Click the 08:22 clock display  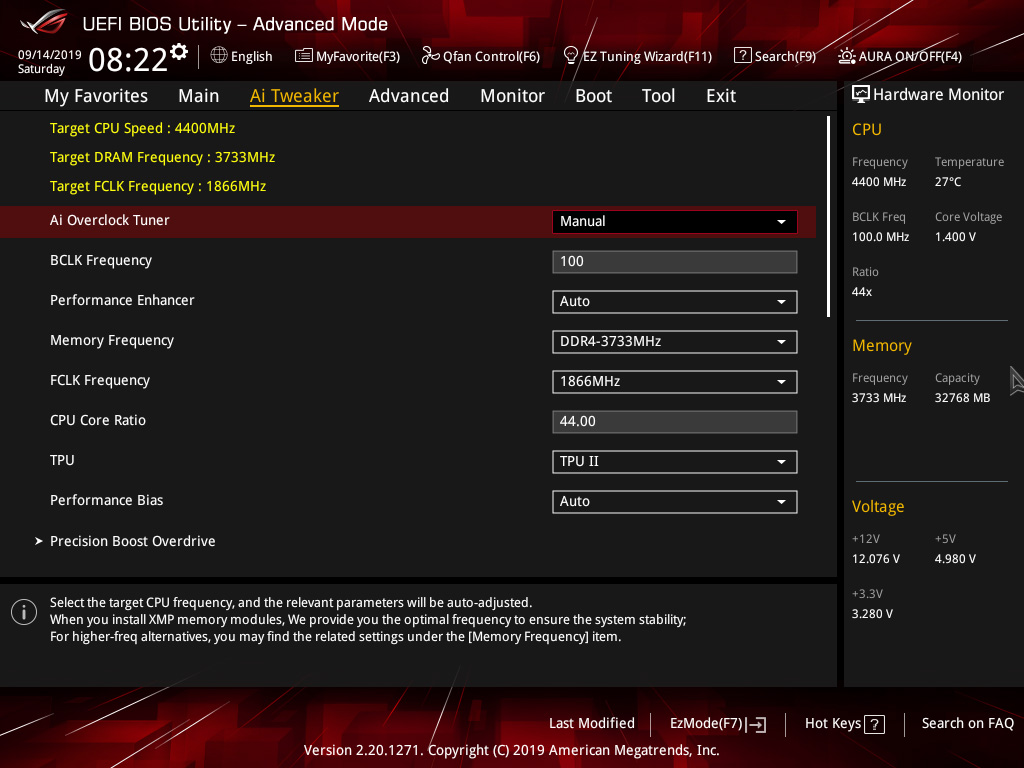pyautogui.click(x=129, y=60)
